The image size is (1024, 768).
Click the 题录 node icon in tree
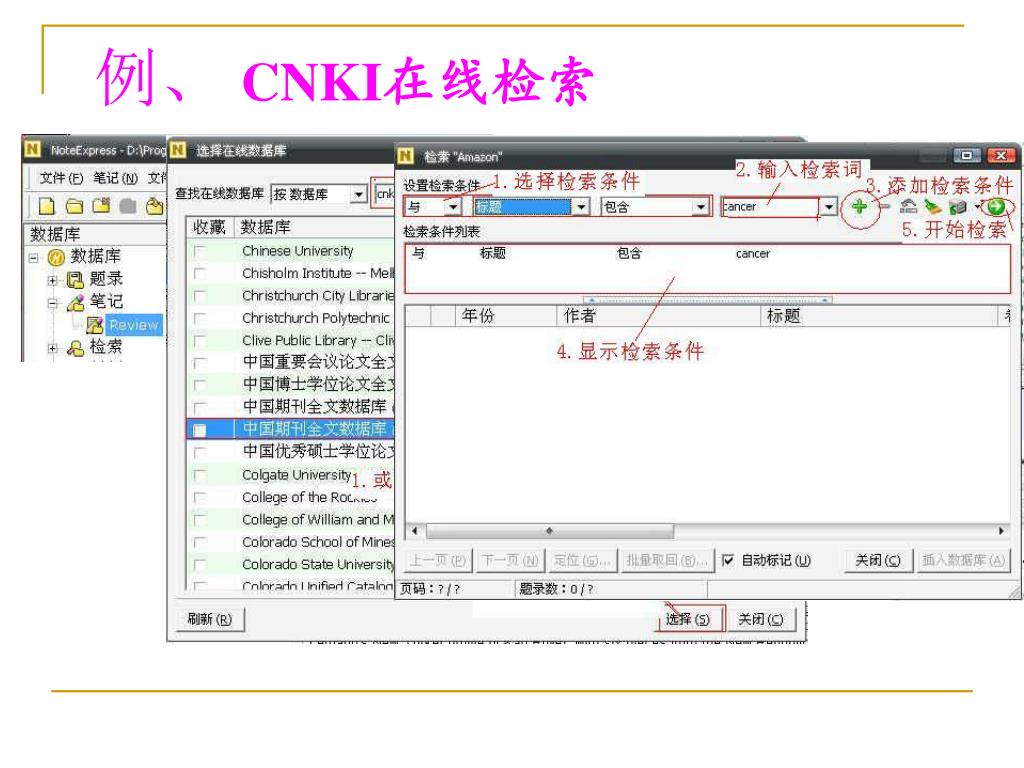pyautogui.click(x=75, y=280)
